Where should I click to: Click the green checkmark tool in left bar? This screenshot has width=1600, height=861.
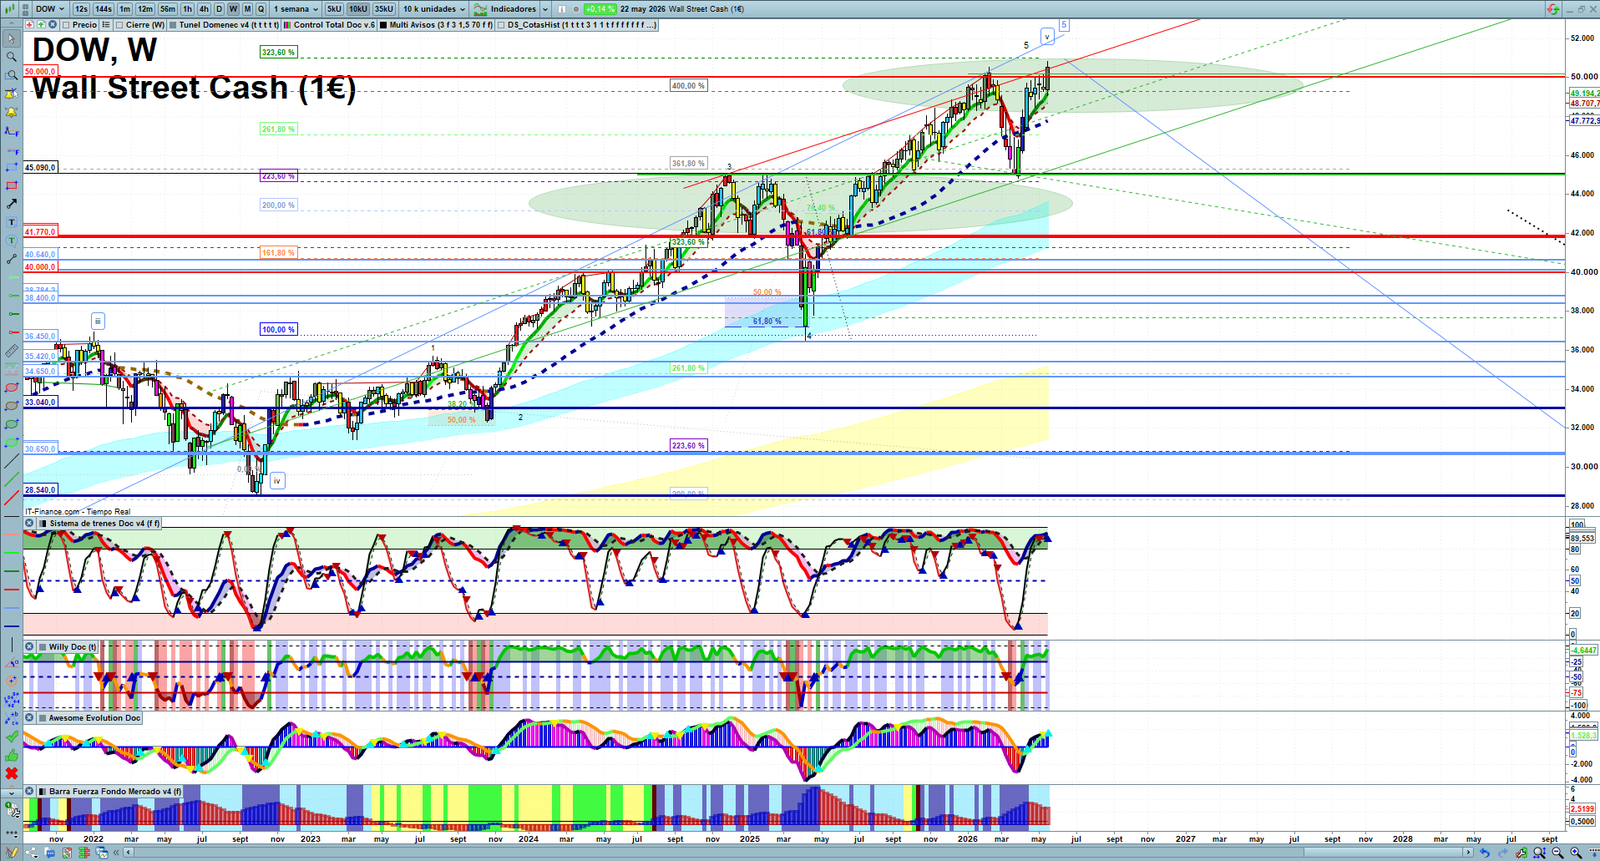(x=12, y=736)
